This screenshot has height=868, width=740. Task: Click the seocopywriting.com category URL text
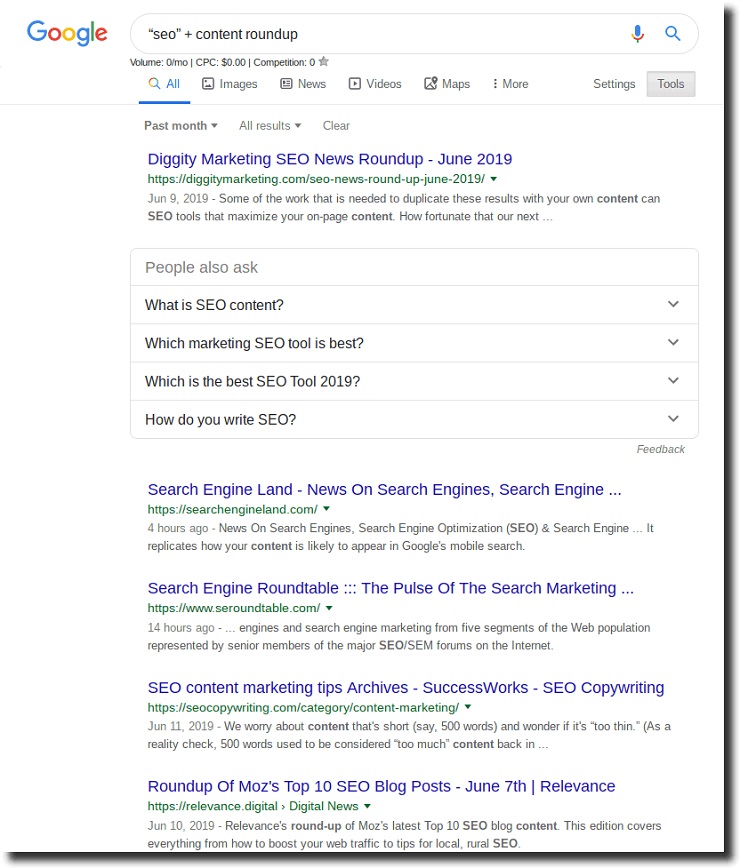click(303, 707)
